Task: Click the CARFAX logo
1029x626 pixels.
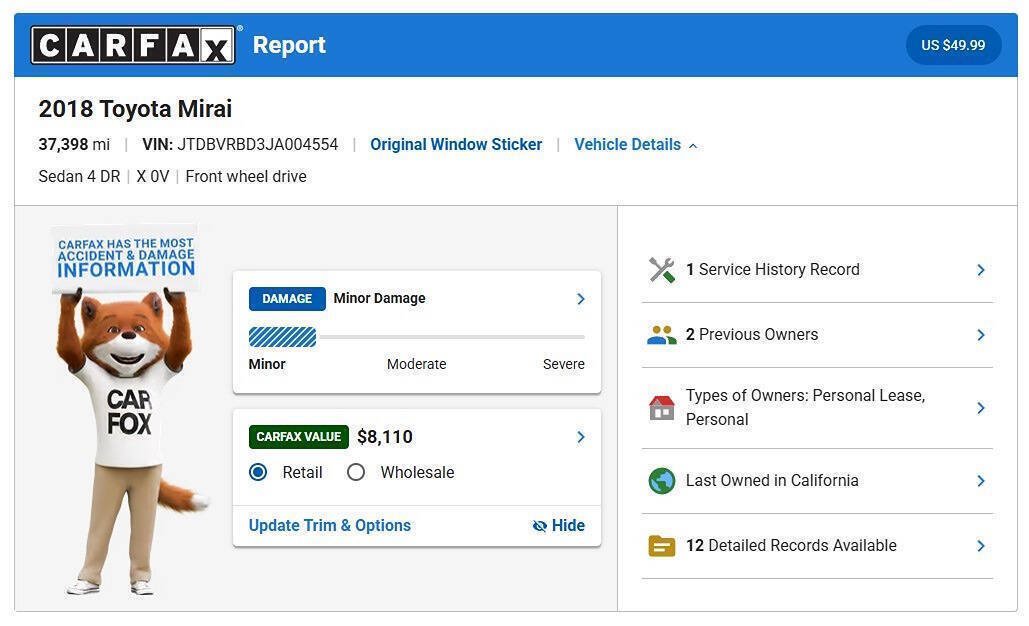Action: pyautogui.click(x=133, y=45)
